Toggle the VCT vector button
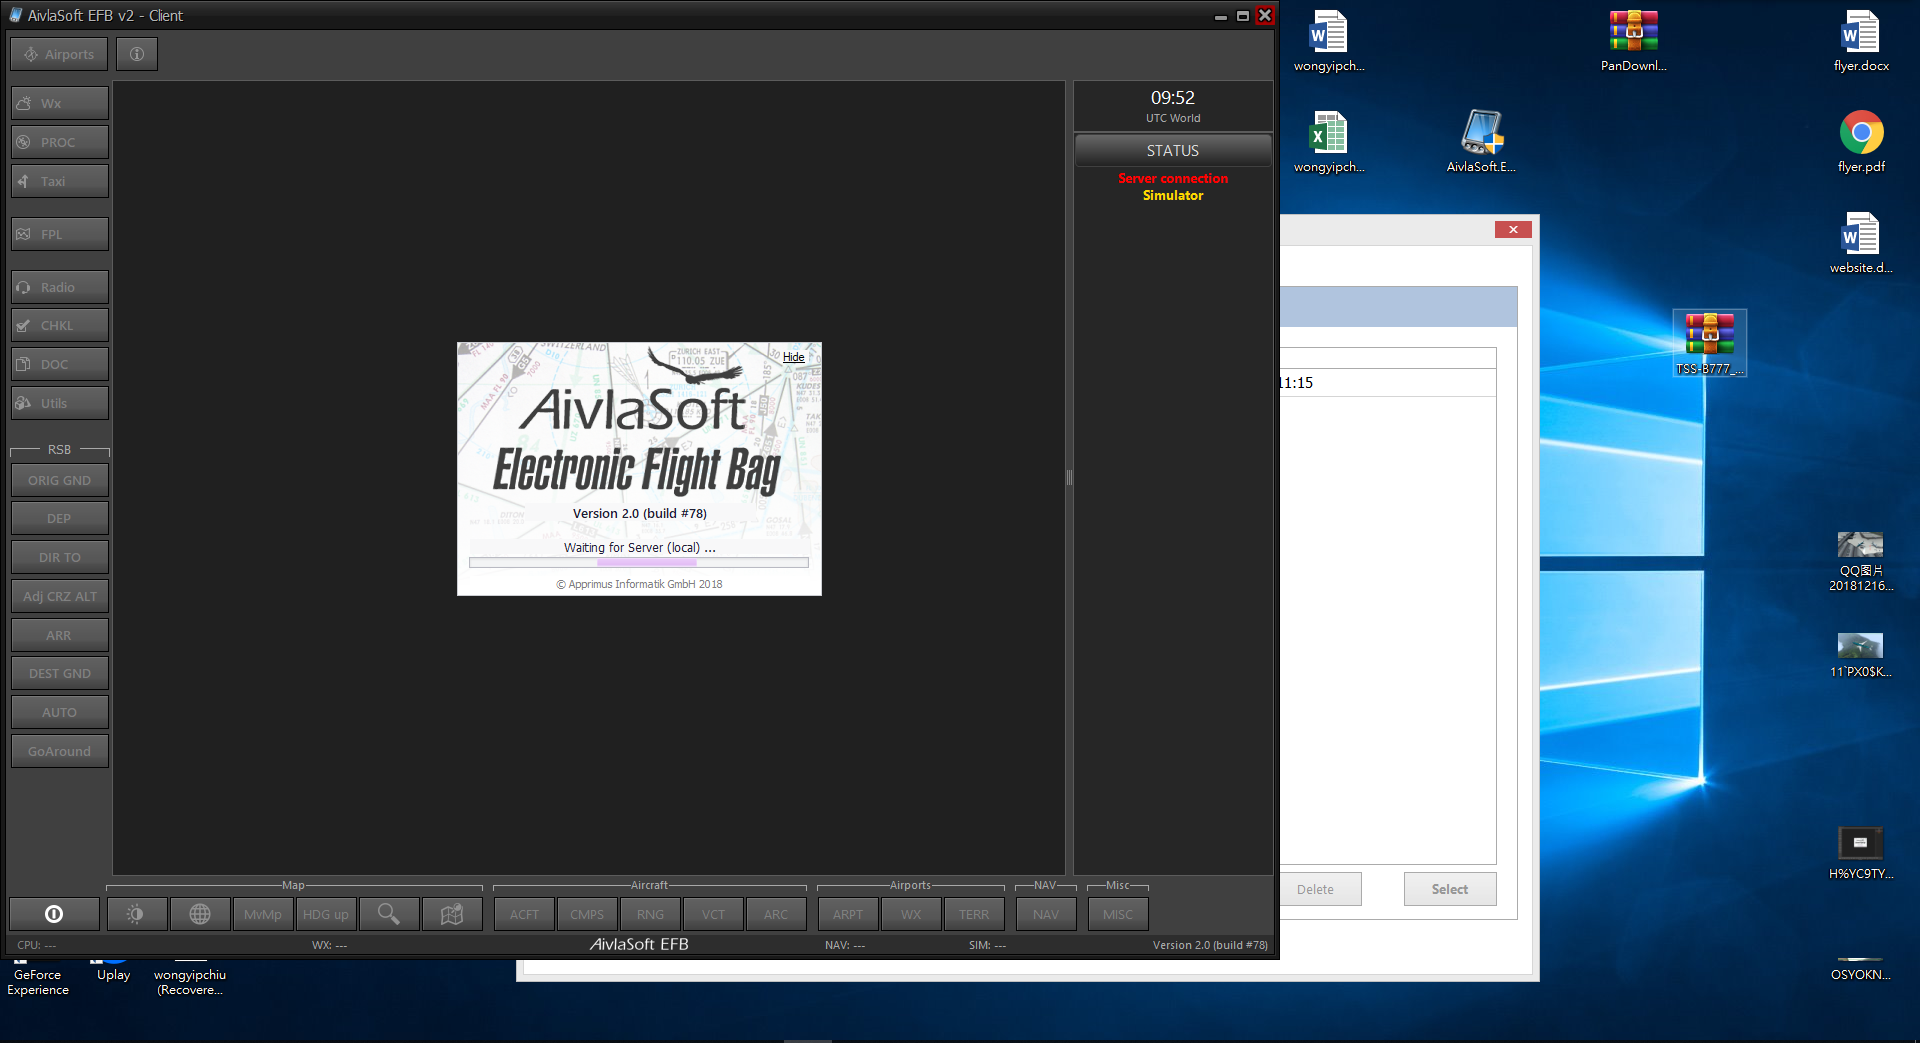 [x=713, y=914]
